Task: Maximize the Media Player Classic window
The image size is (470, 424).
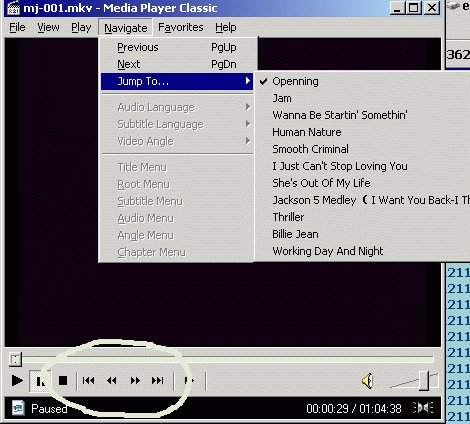Action: coord(413,8)
